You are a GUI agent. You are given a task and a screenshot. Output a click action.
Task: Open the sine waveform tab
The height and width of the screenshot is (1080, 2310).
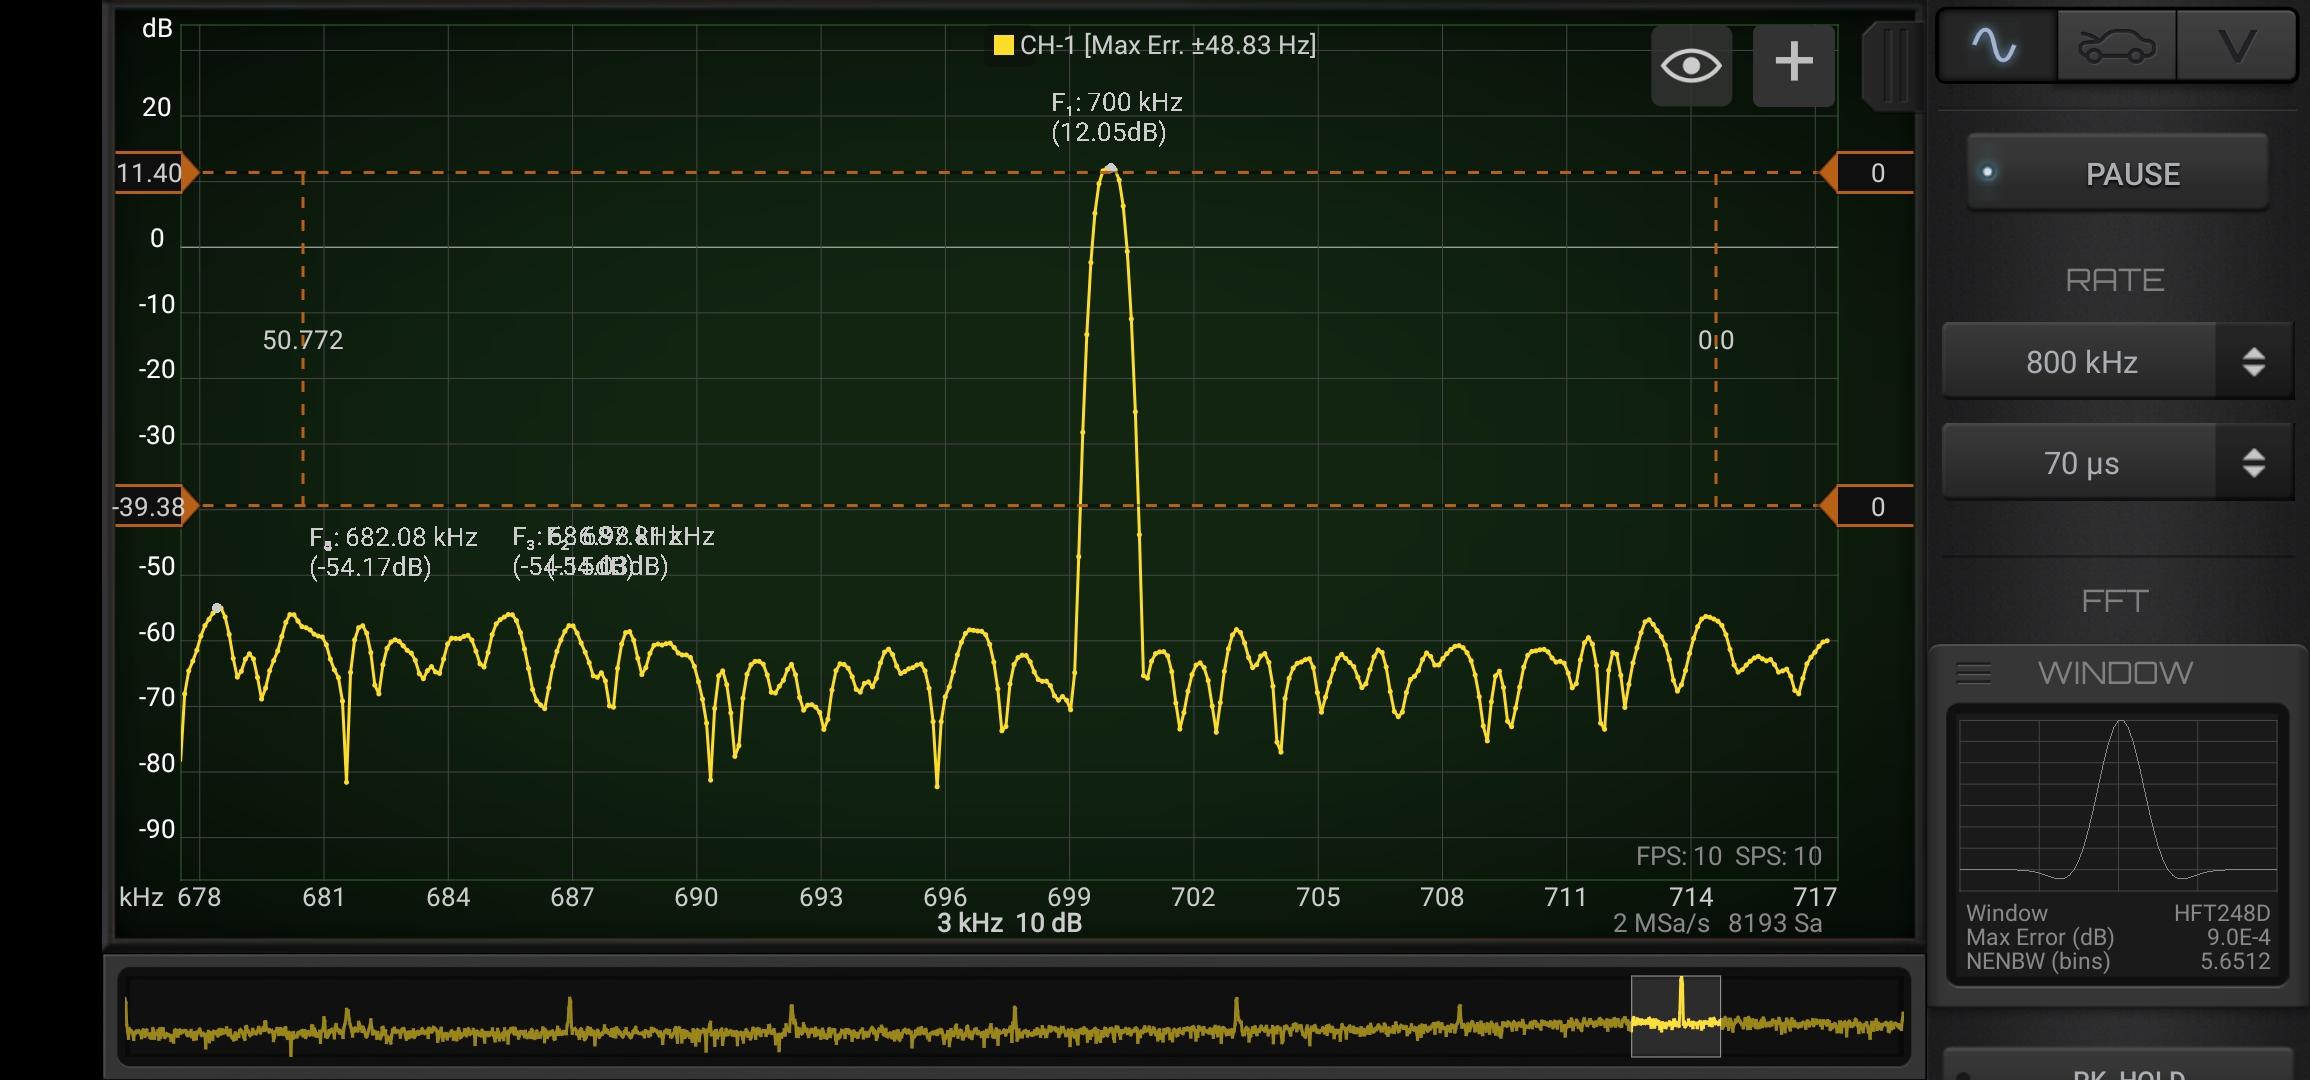(1996, 46)
